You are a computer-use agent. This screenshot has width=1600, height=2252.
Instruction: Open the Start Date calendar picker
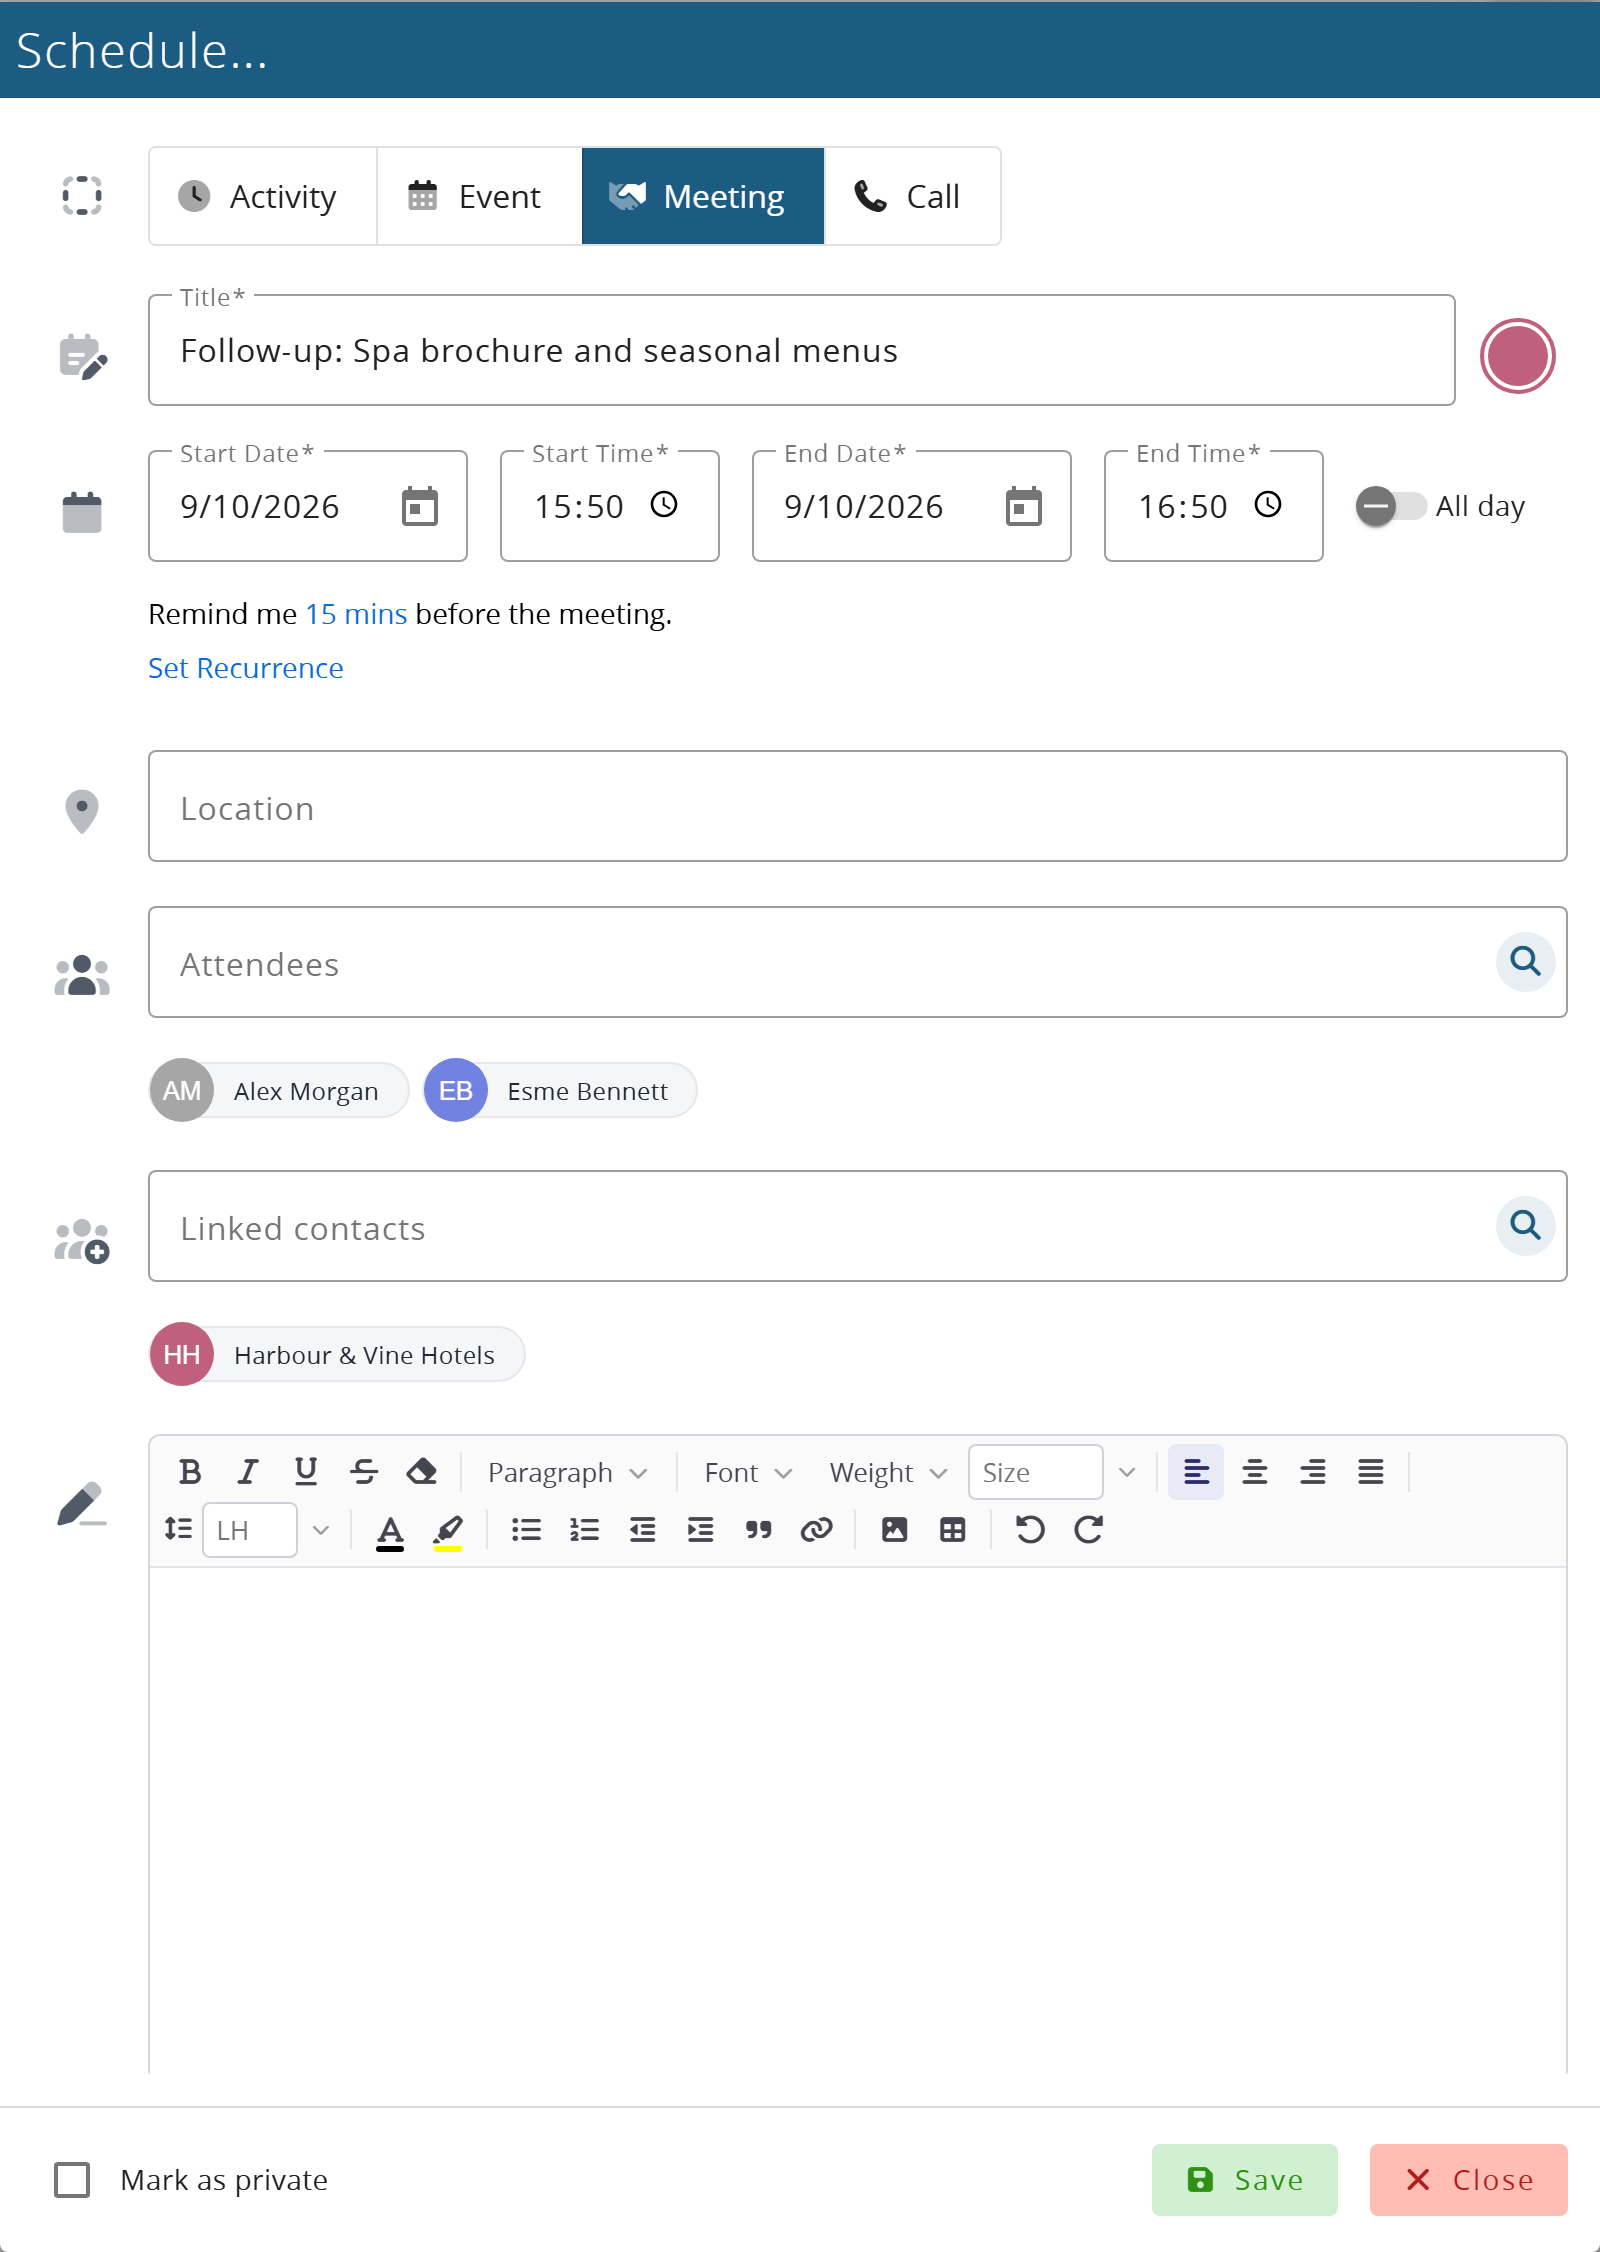tap(420, 506)
